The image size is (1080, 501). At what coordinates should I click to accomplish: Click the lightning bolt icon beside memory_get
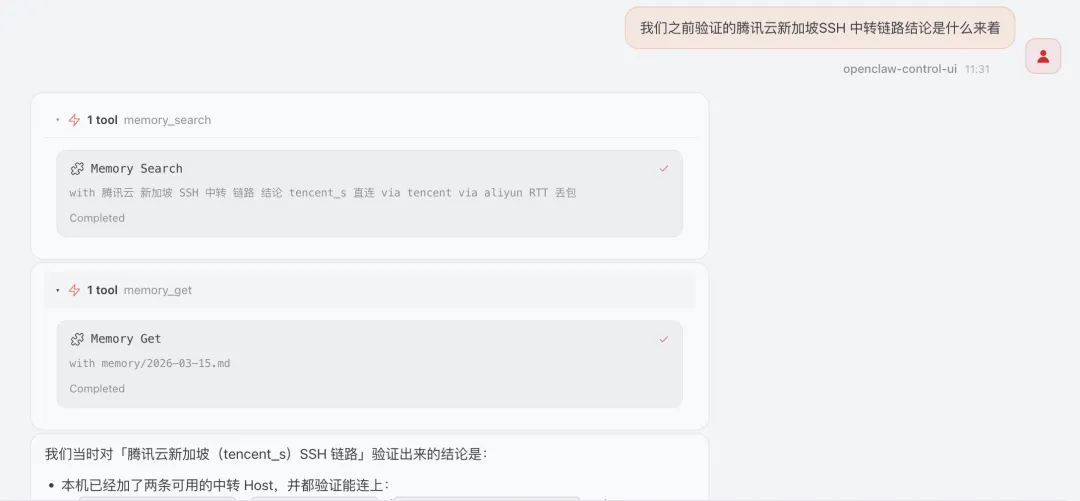74,290
